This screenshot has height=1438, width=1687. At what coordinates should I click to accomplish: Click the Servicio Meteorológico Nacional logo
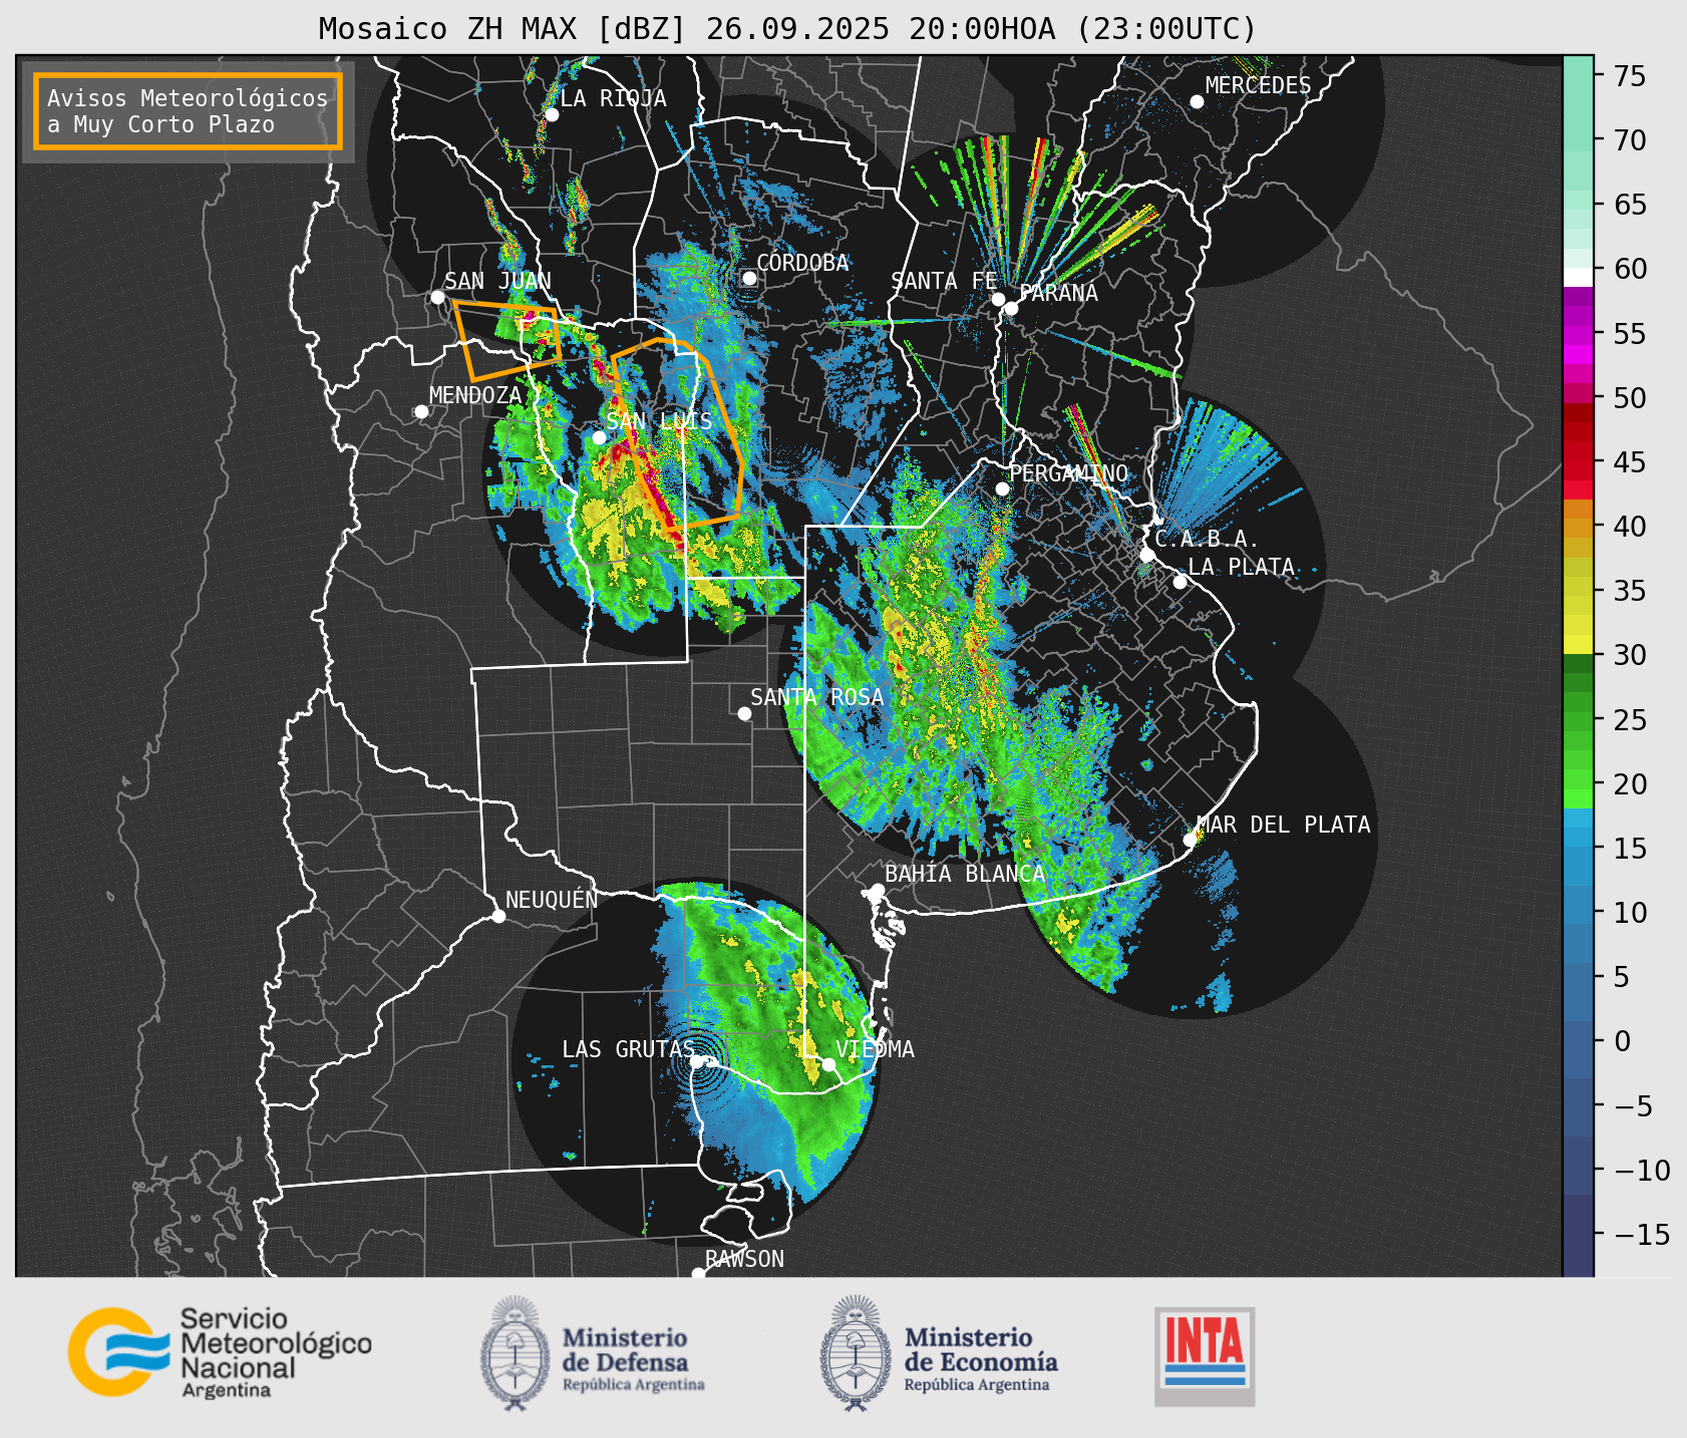(x=220, y=1352)
